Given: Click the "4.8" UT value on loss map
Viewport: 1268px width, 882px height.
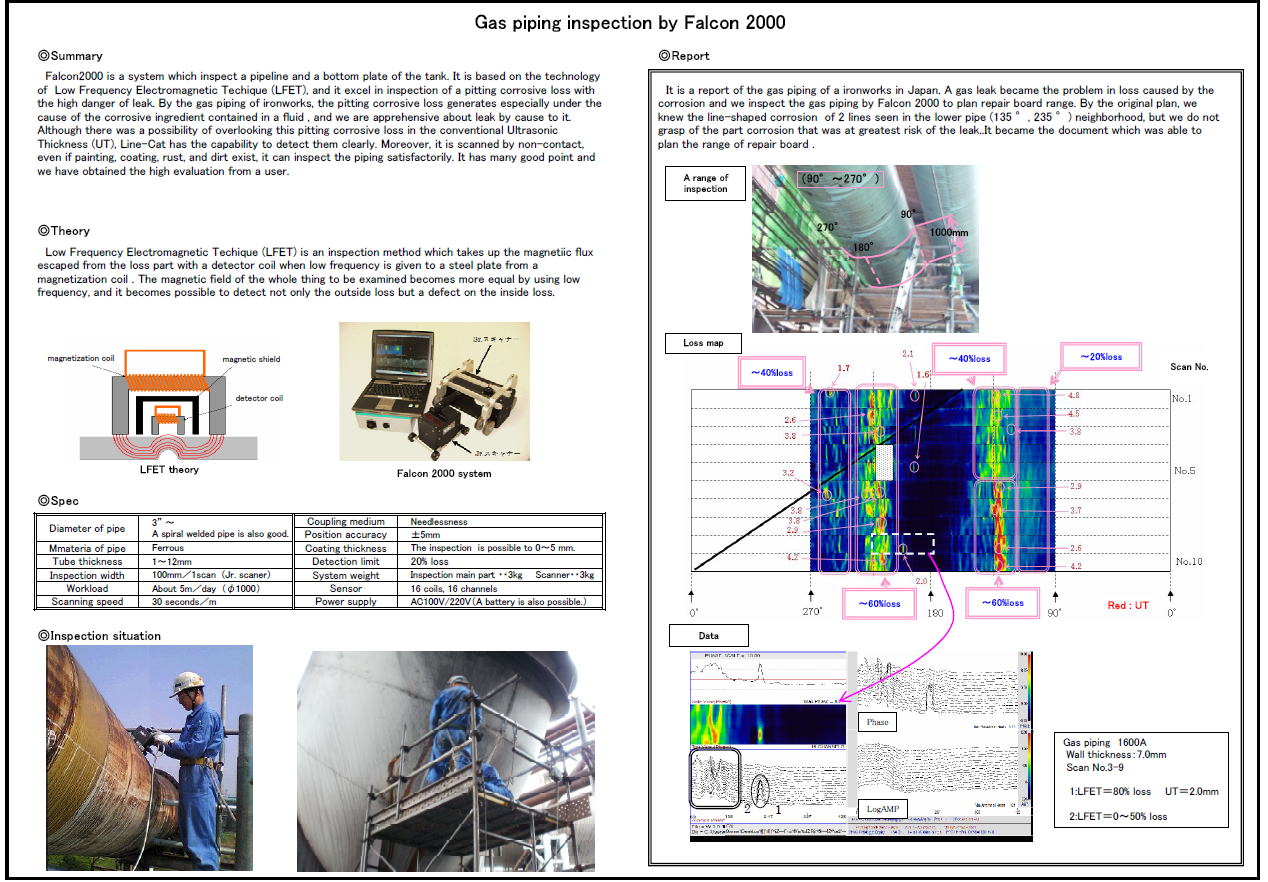Looking at the screenshot, I should 1074,396.
